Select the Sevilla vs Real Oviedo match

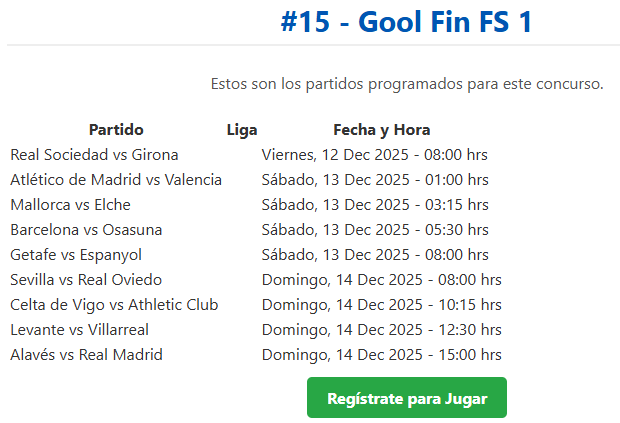[x=86, y=280]
